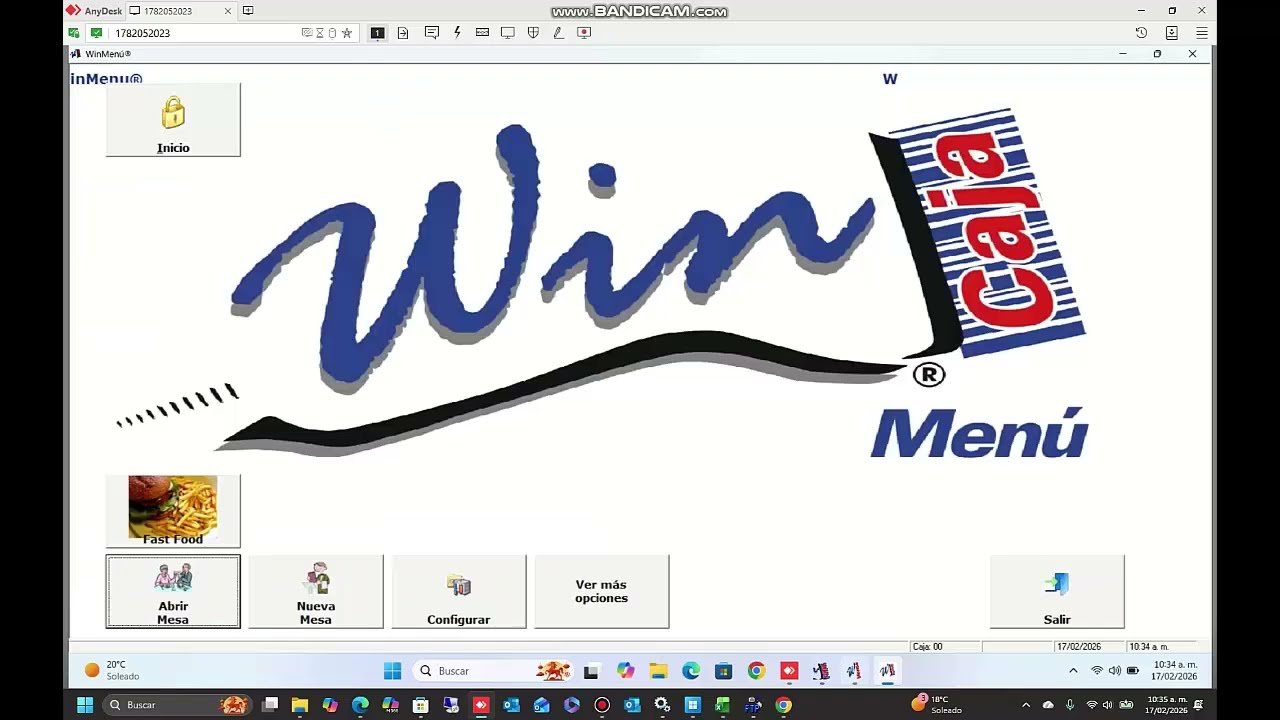Image resolution: width=1280 pixels, height=720 pixels.
Task: Open Chrome on the remote taskbar
Action: [x=756, y=671]
